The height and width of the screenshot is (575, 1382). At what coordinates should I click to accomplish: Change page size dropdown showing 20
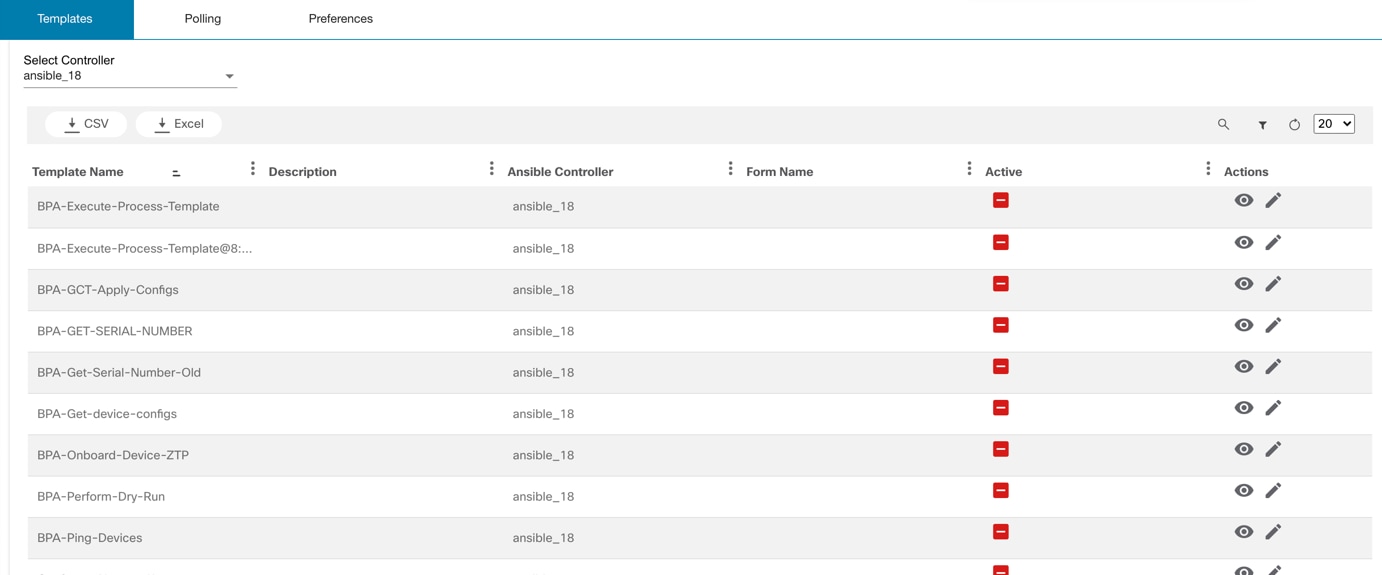tap(1333, 124)
